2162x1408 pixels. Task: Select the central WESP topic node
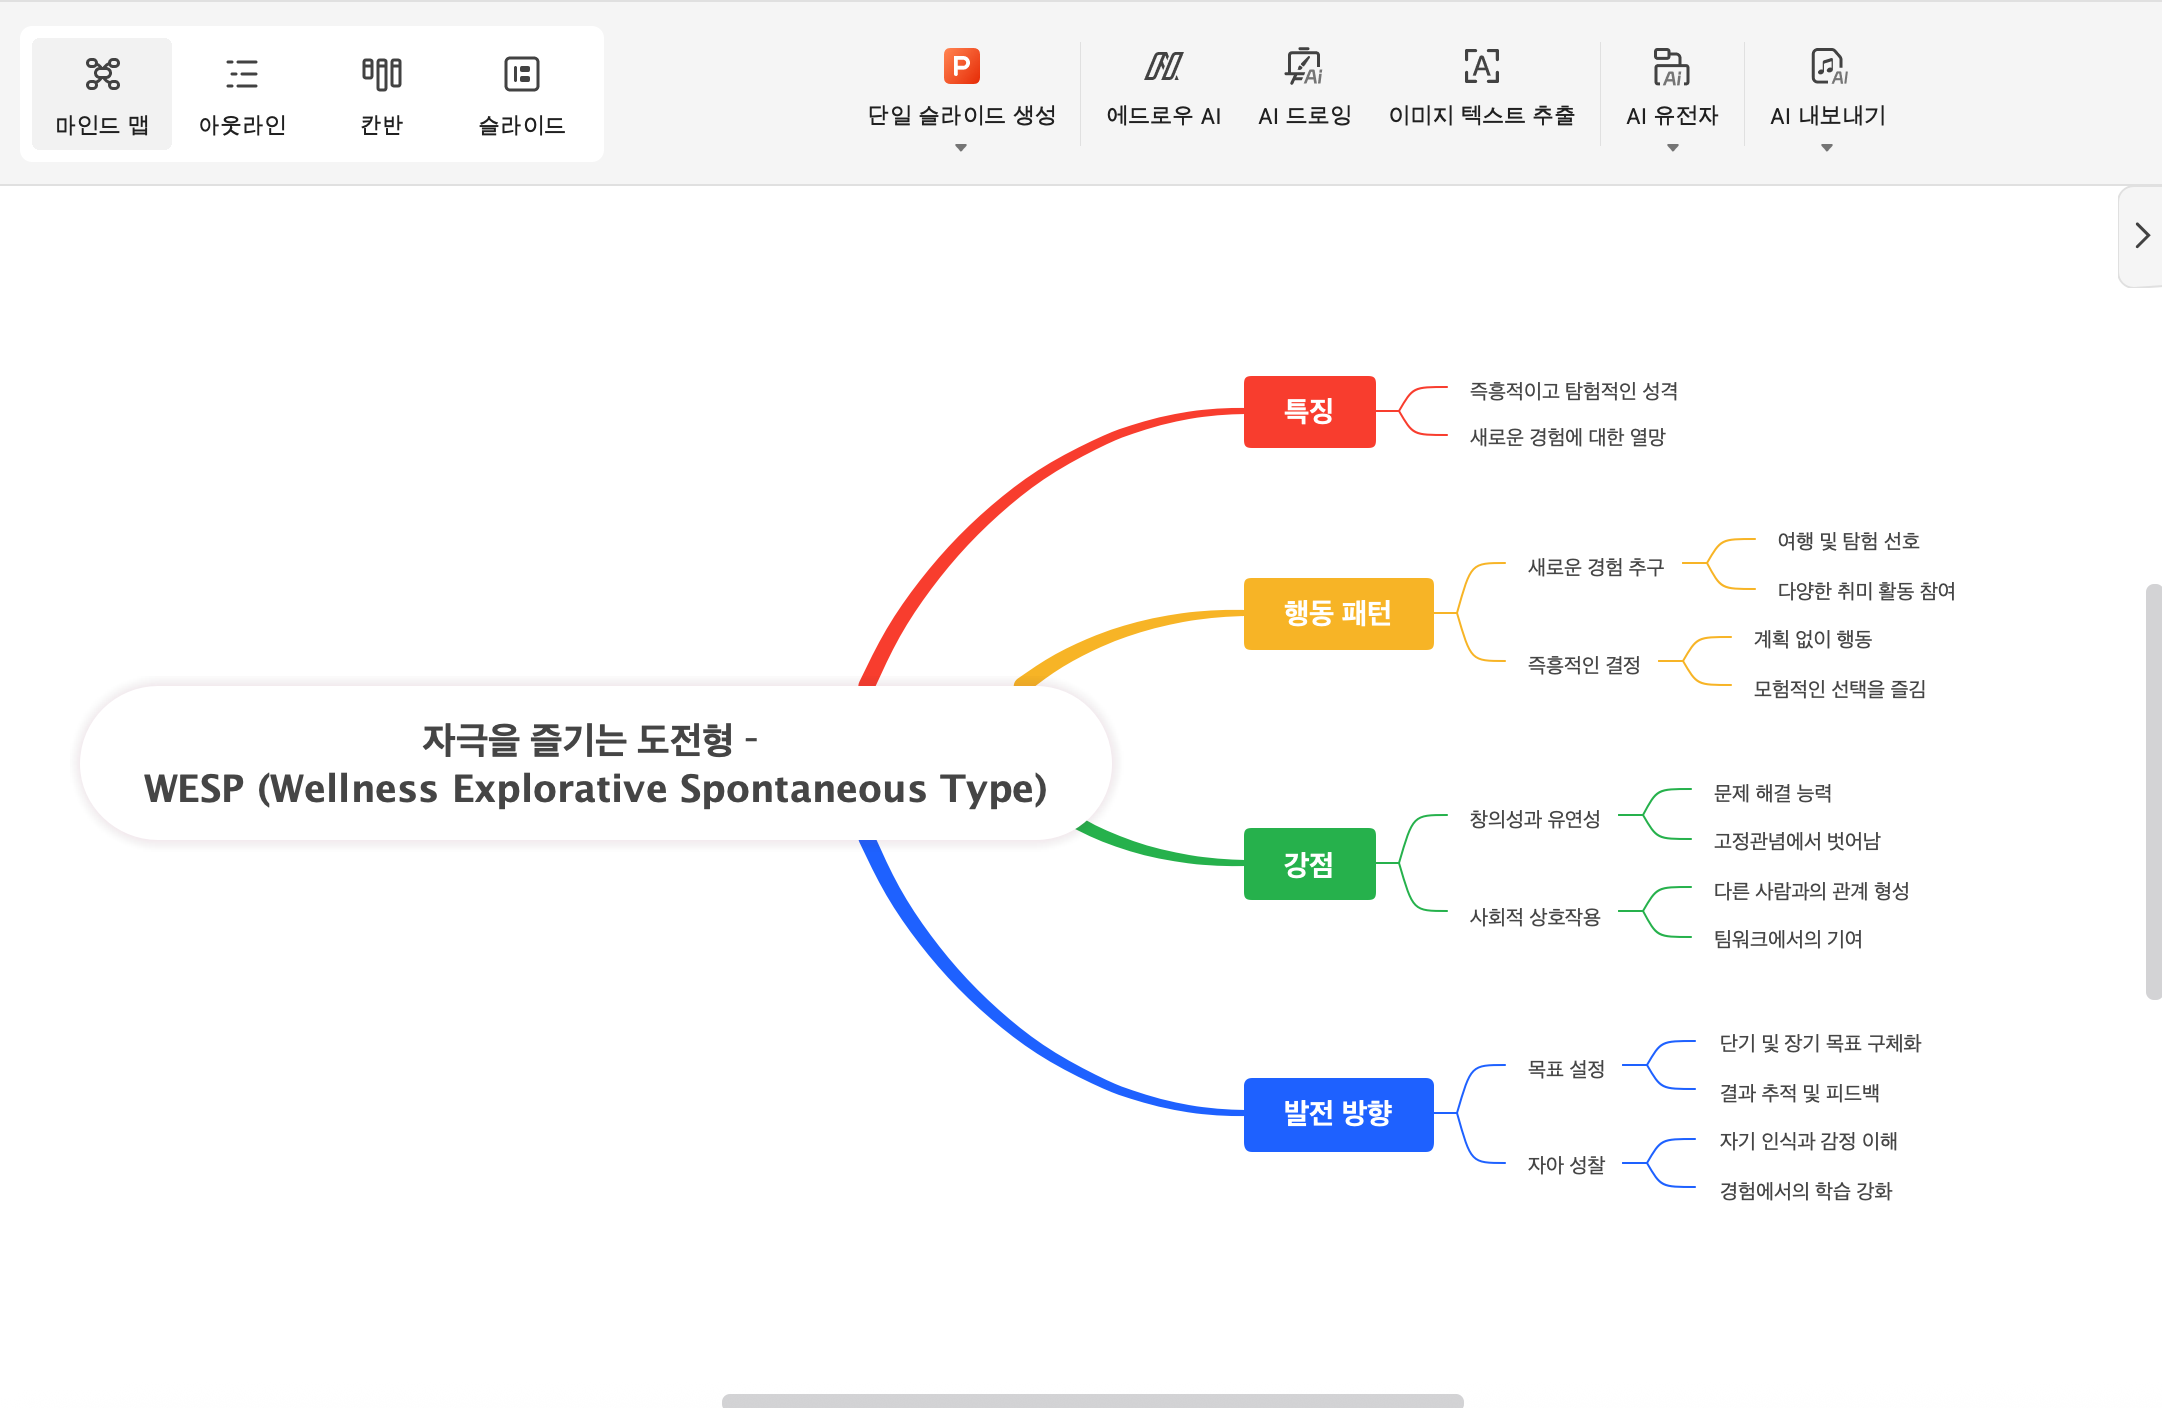[x=595, y=764]
